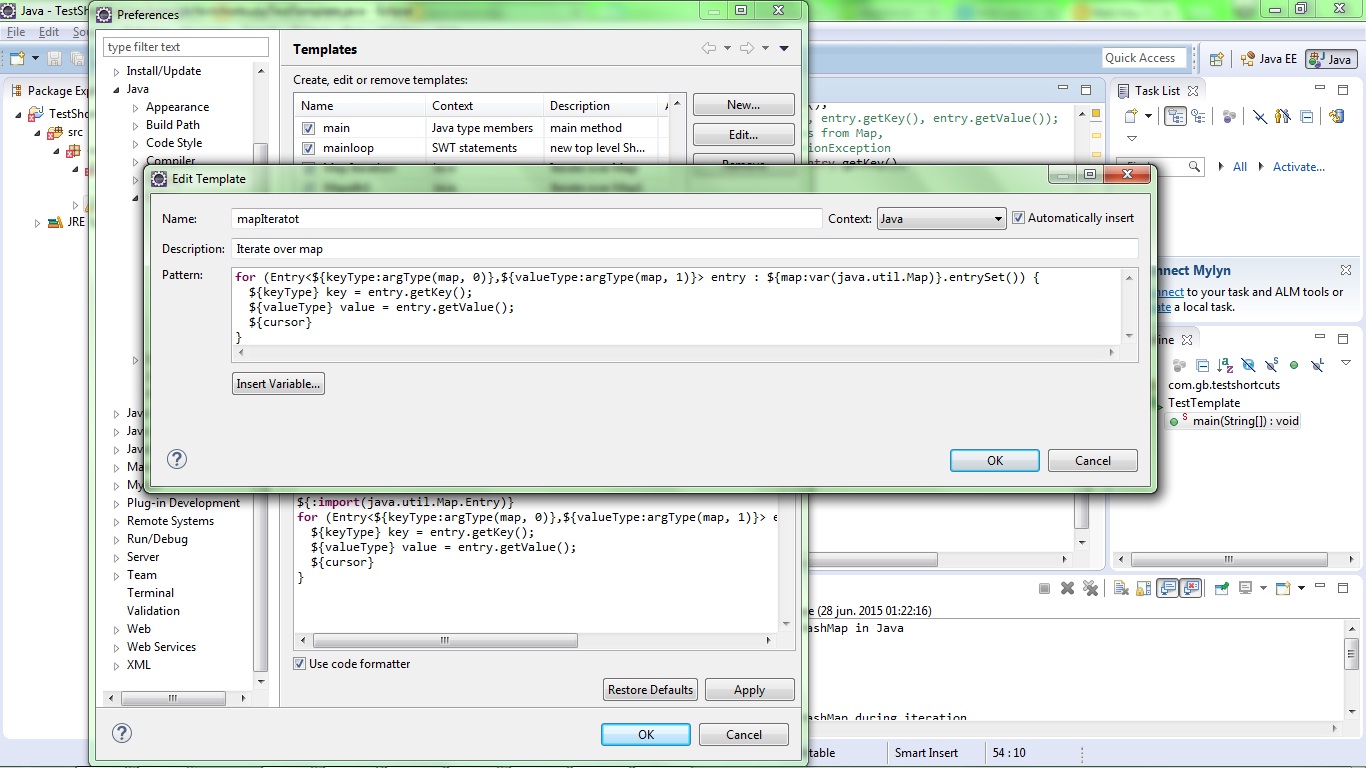Open the Context dropdown in Edit Template
This screenshot has width=1366, height=768.
click(998, 217)
